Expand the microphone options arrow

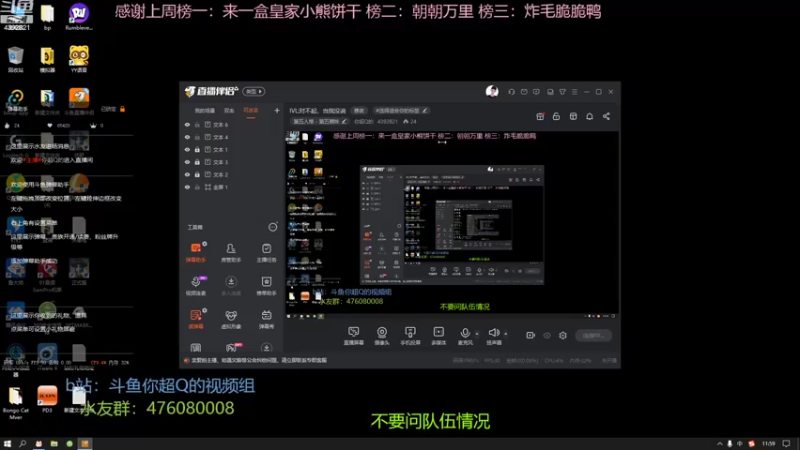point(477,334)
